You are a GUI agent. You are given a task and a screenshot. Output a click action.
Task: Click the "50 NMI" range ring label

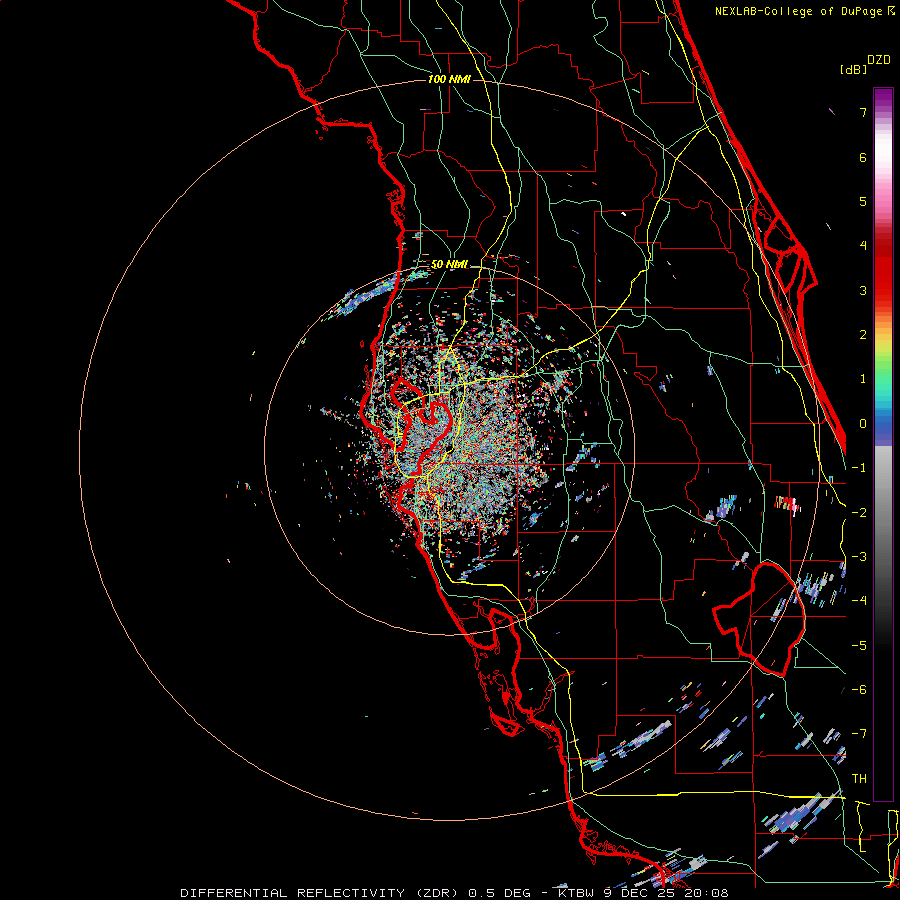coord(449,265)
